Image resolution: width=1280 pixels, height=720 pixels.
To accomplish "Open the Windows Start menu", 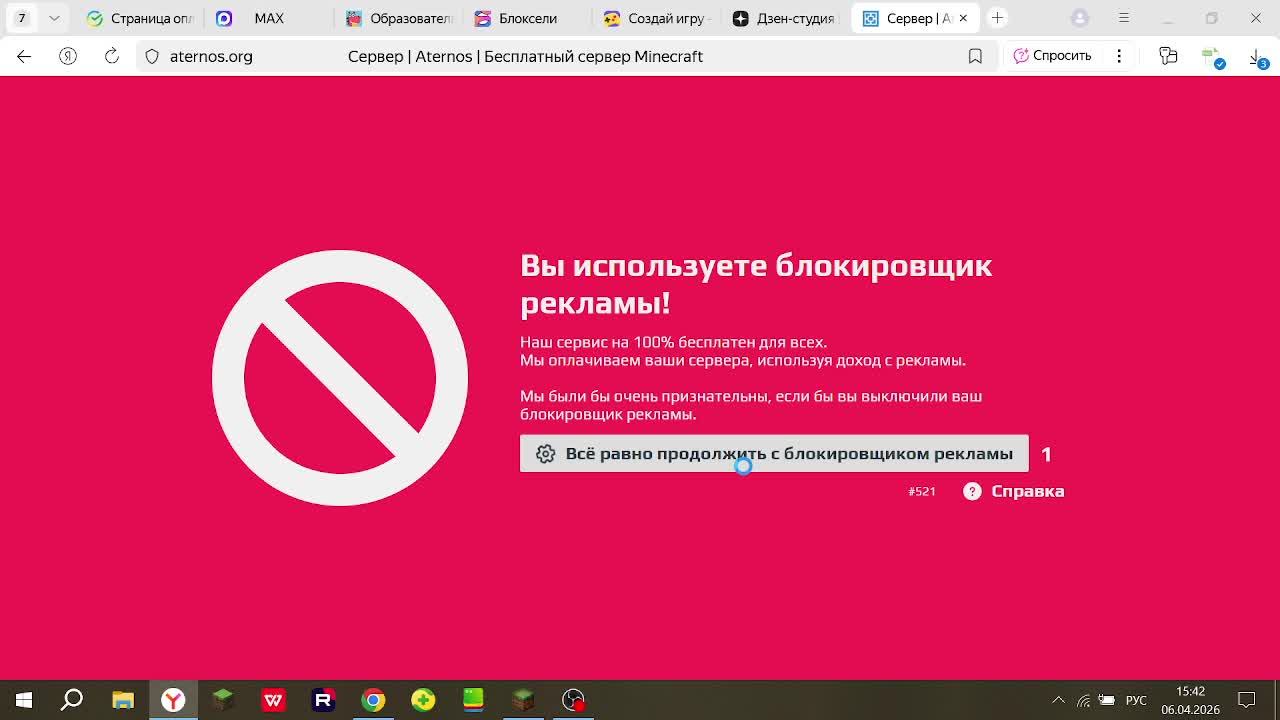I will (x=24, y=700).
